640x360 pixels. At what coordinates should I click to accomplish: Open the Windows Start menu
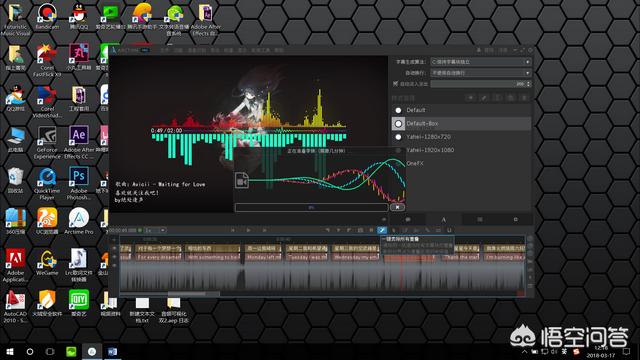pos(10,351)
